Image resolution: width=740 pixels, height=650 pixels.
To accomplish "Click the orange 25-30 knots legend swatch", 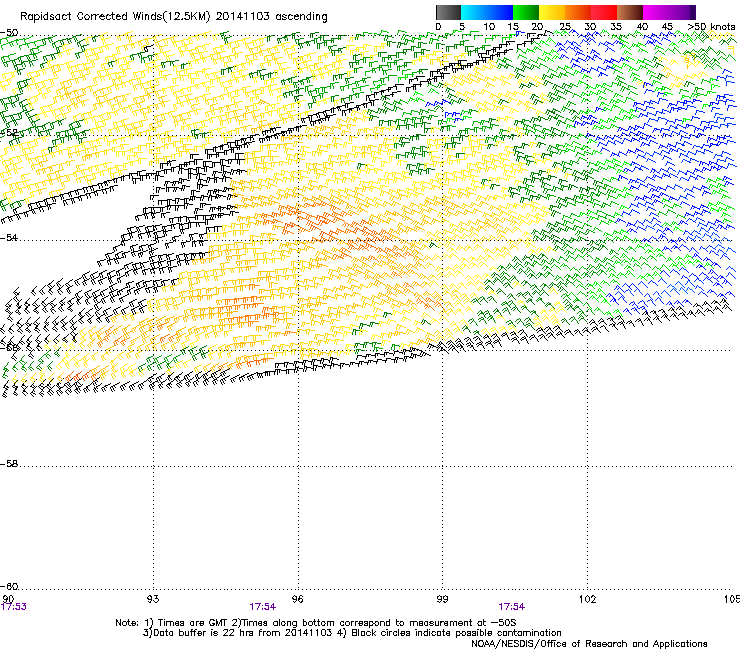I will 578,12.
